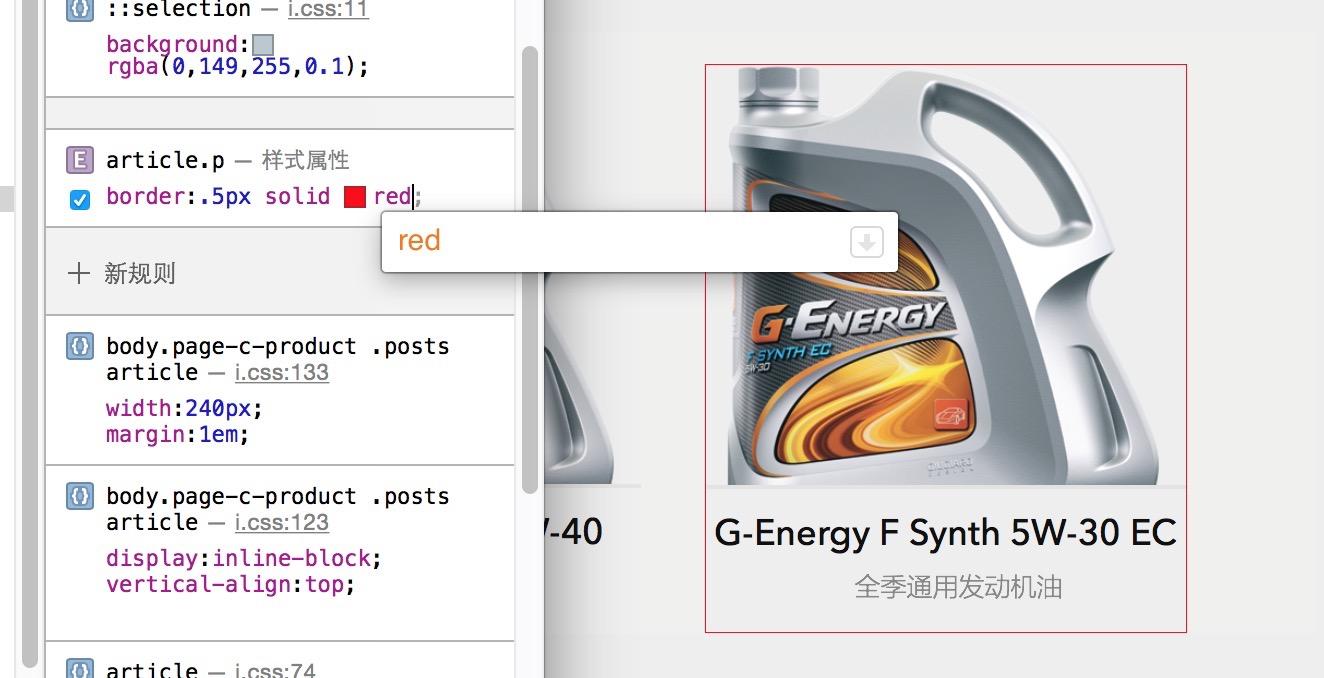Screen dimensions: 1324x678
Task: Open the i.css:133 source link
Action: (x=282, y=372)
